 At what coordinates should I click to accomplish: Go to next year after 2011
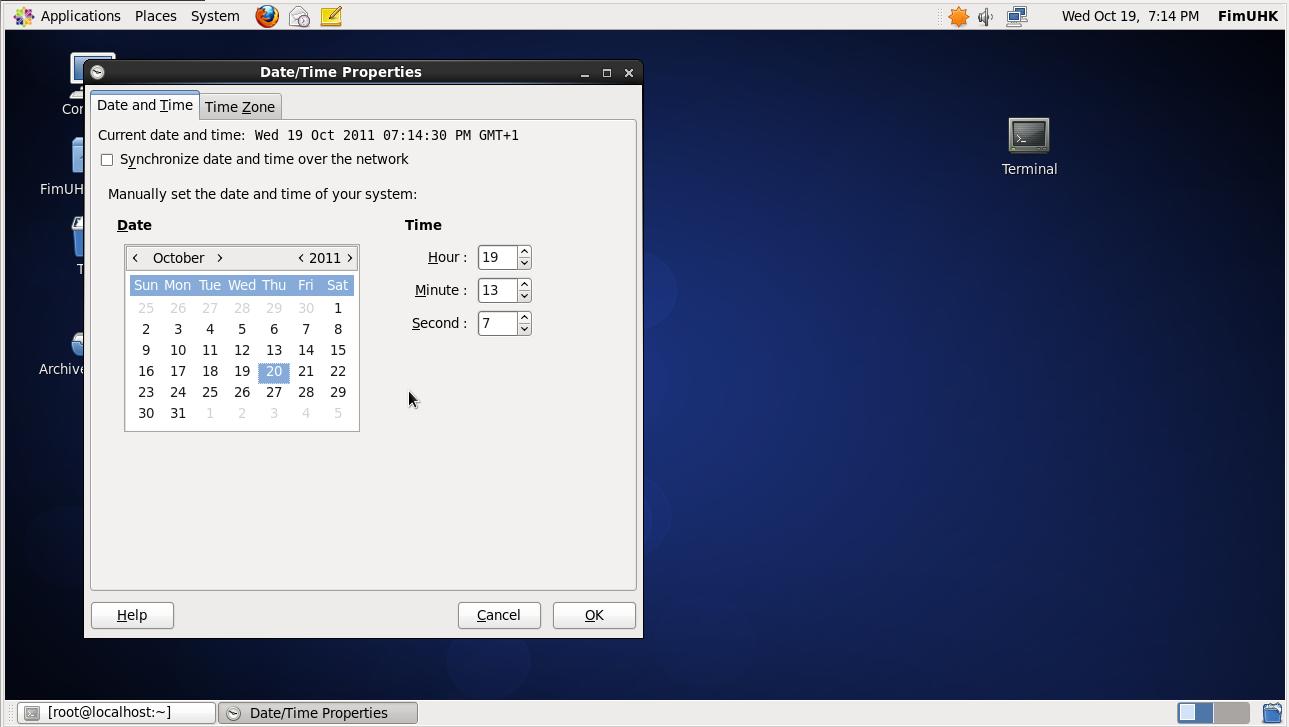pyautogui.click(x=349, y=258)
